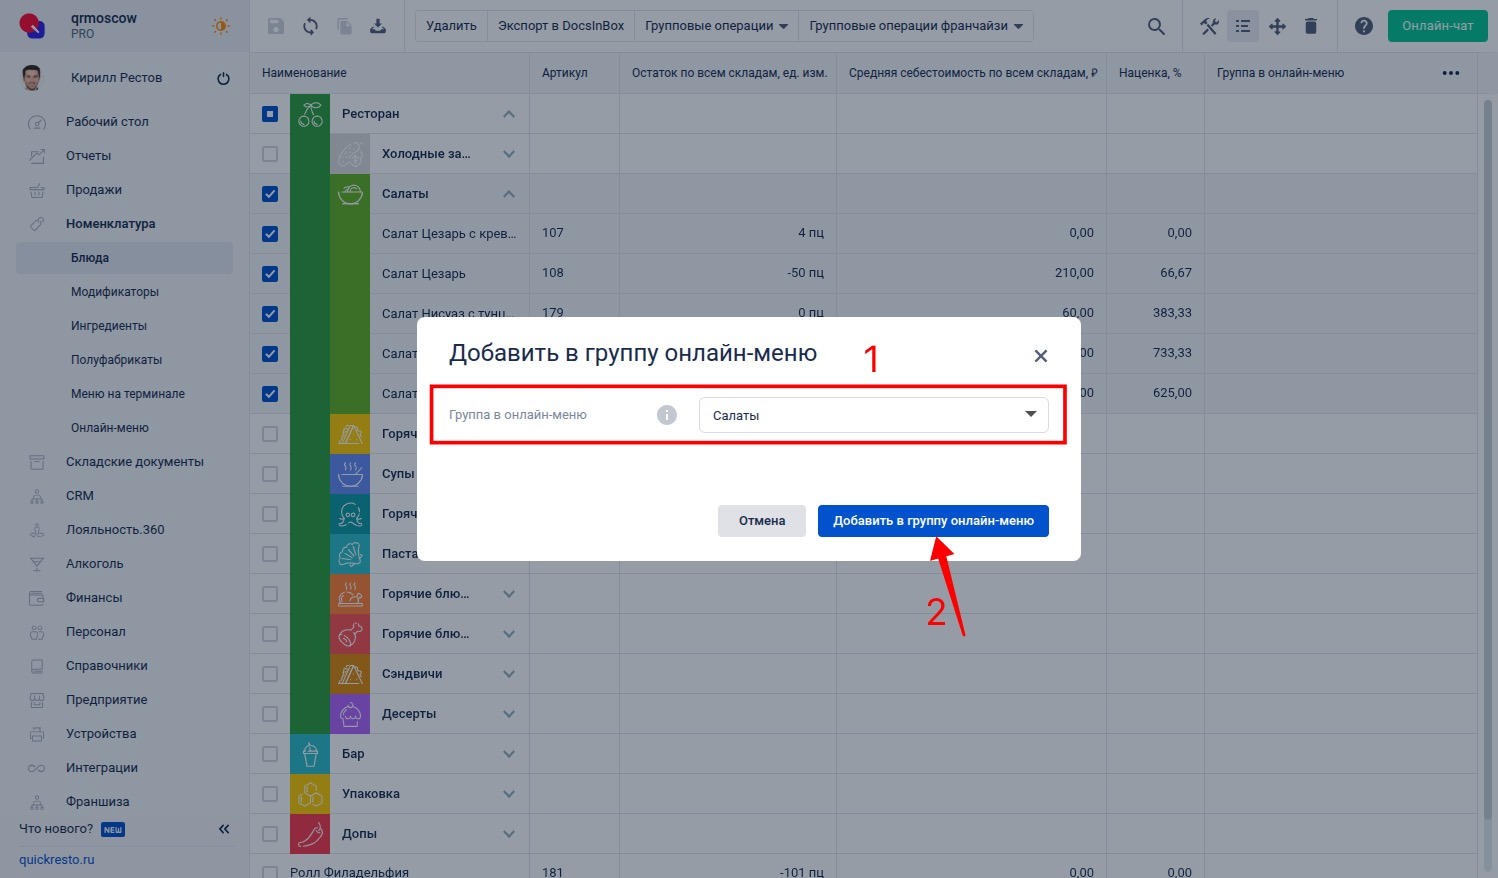The width and height of the screenshot is (1498, 878).
Task: Check the Бар checkbox
Action: click(x=270, y=754)
